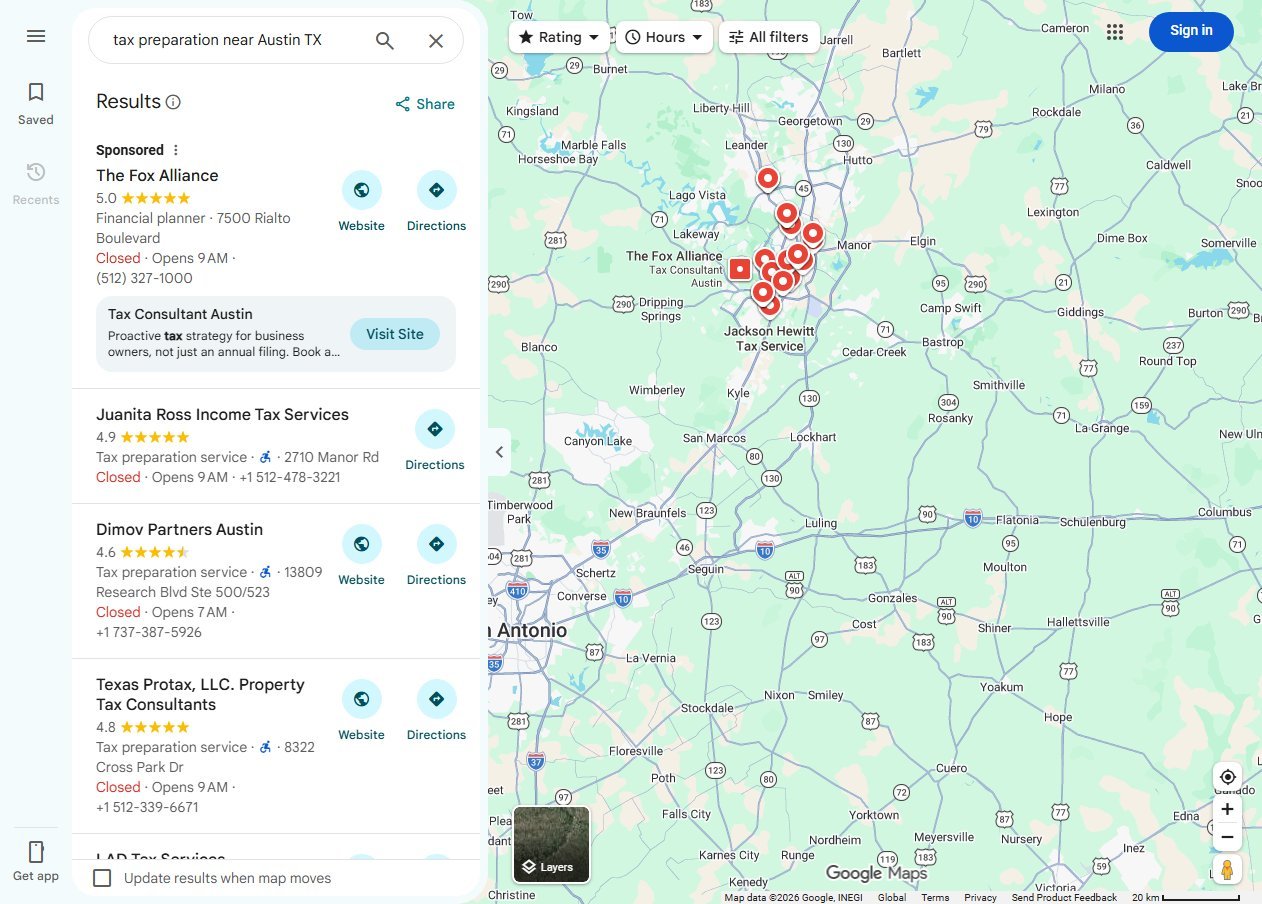Open the Sponsored three-dot options
The image size is (1262, 904).
176,150
